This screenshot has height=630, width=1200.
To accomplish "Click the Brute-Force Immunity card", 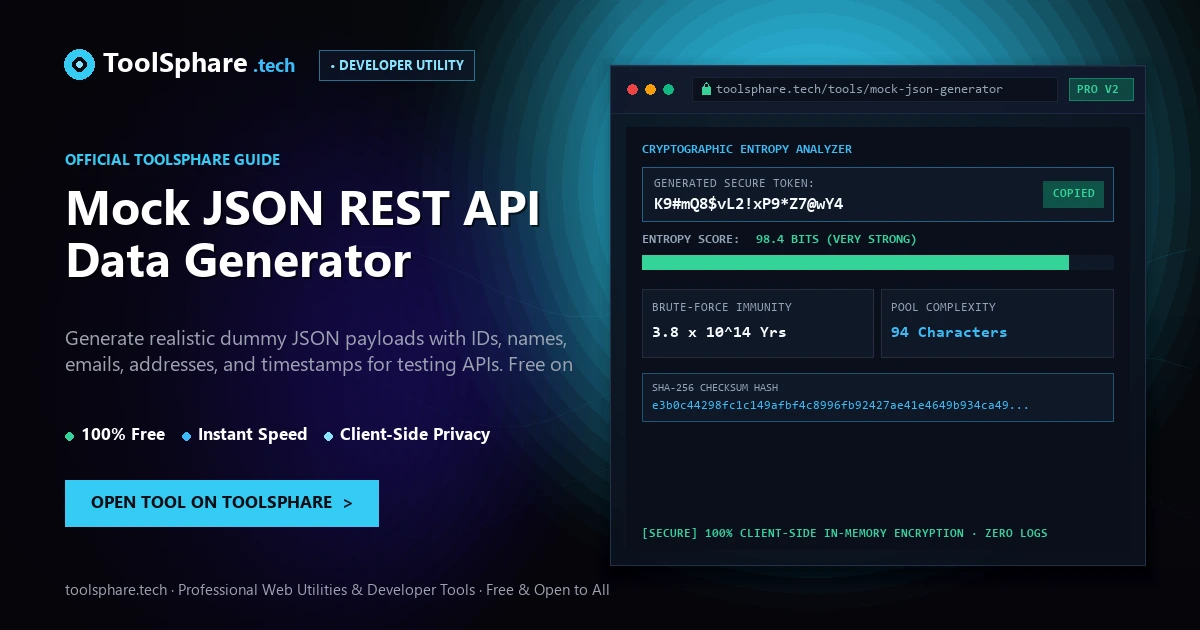I will tap(758, 323).
